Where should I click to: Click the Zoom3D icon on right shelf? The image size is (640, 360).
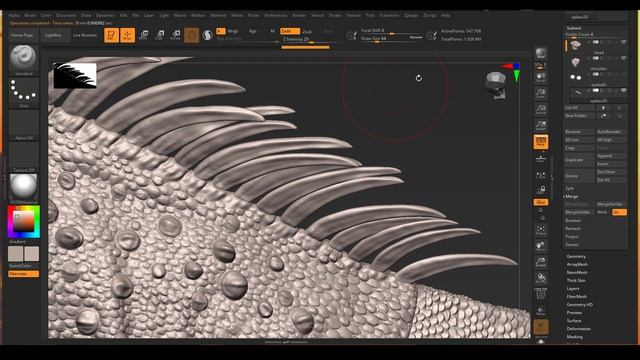[541, 262]
